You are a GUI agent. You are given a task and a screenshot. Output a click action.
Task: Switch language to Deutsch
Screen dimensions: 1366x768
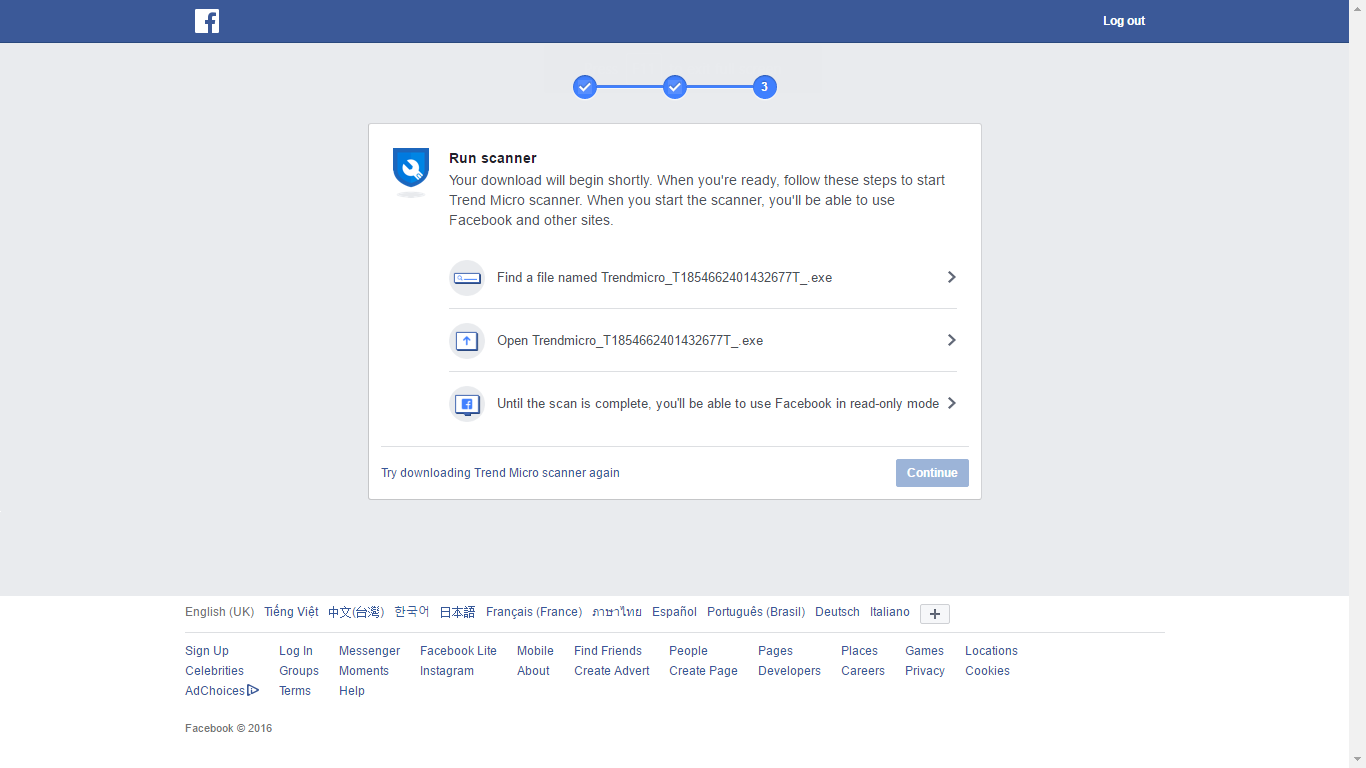(837, 612)
